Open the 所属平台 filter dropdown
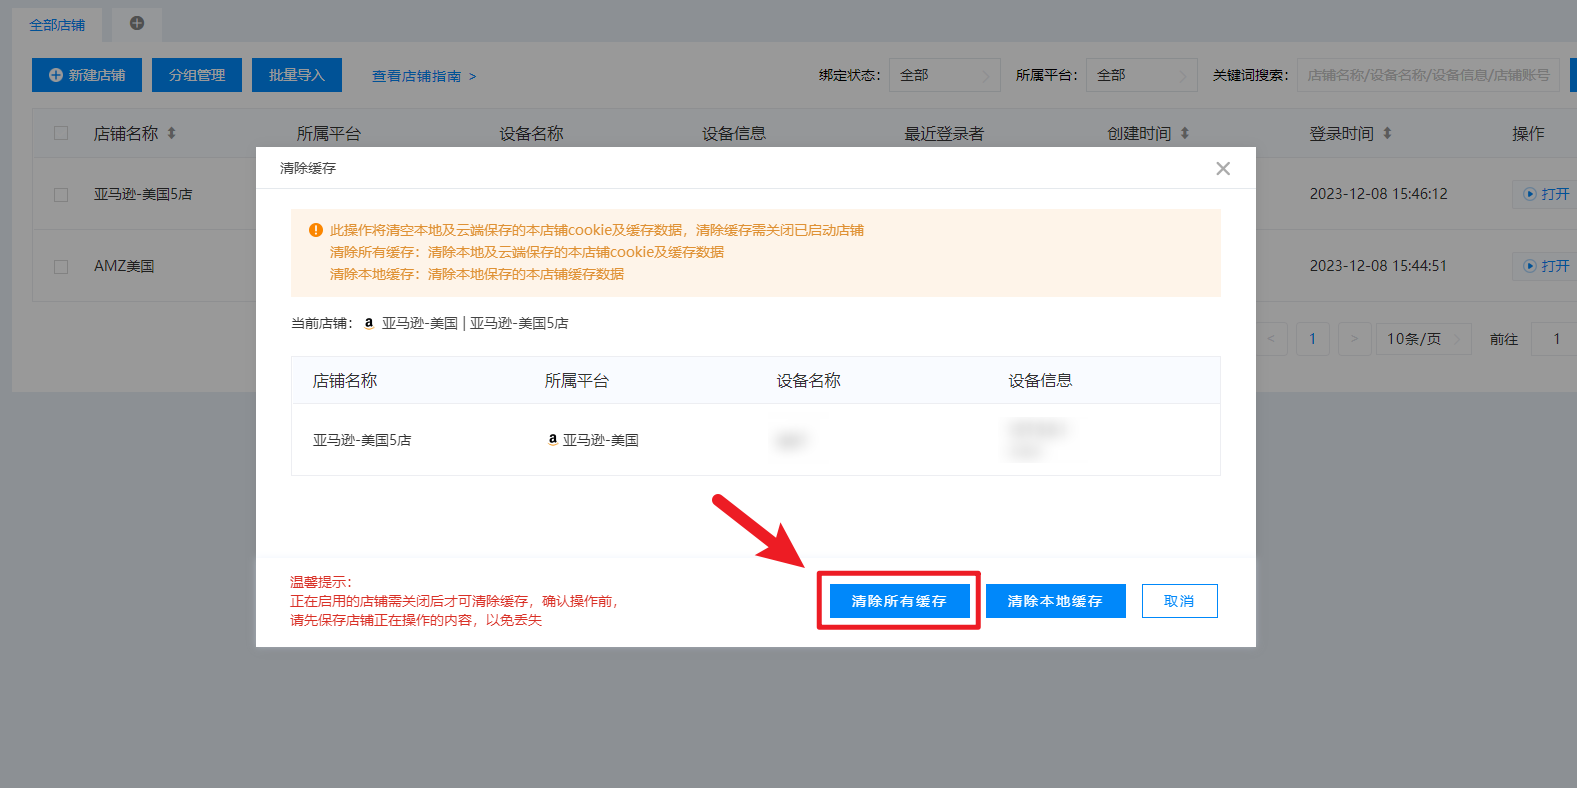 [x=1140, y=75]
